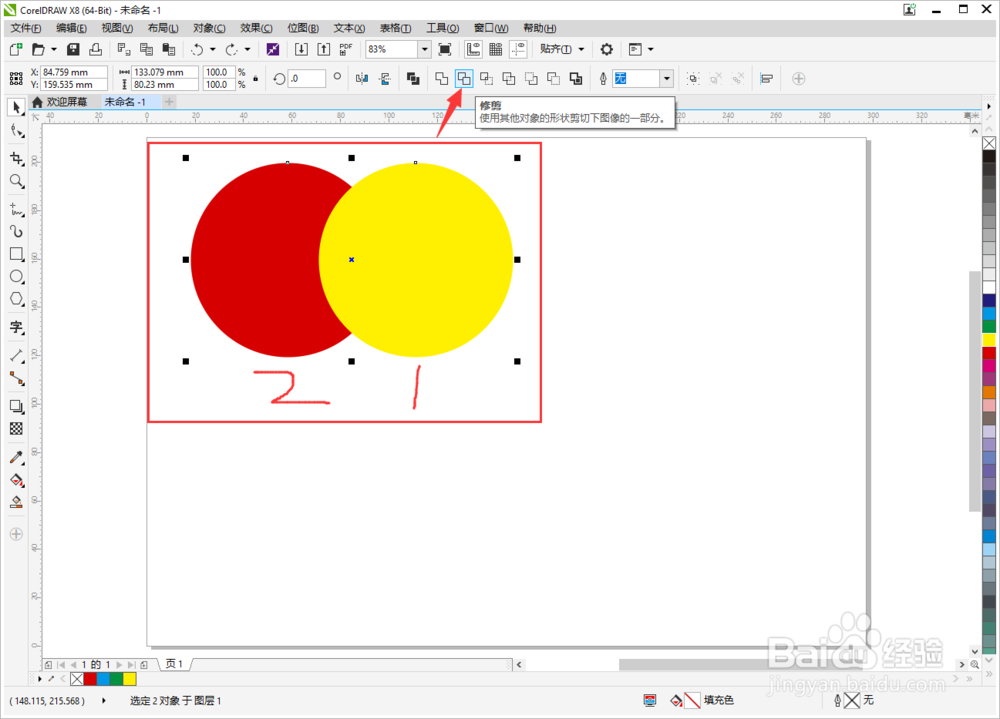Click the Simplify button
1000x719 pixels.
508,78
